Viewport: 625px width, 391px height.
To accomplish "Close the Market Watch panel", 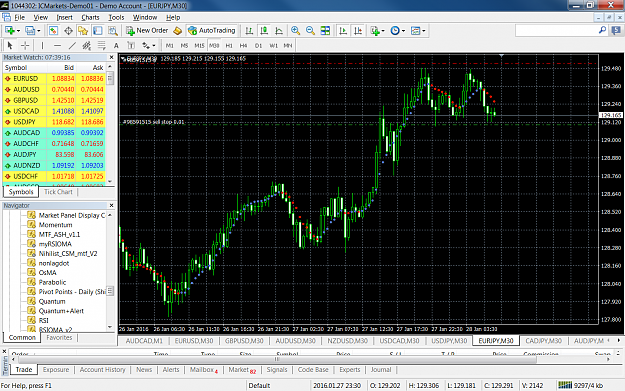I will [112, 58].
